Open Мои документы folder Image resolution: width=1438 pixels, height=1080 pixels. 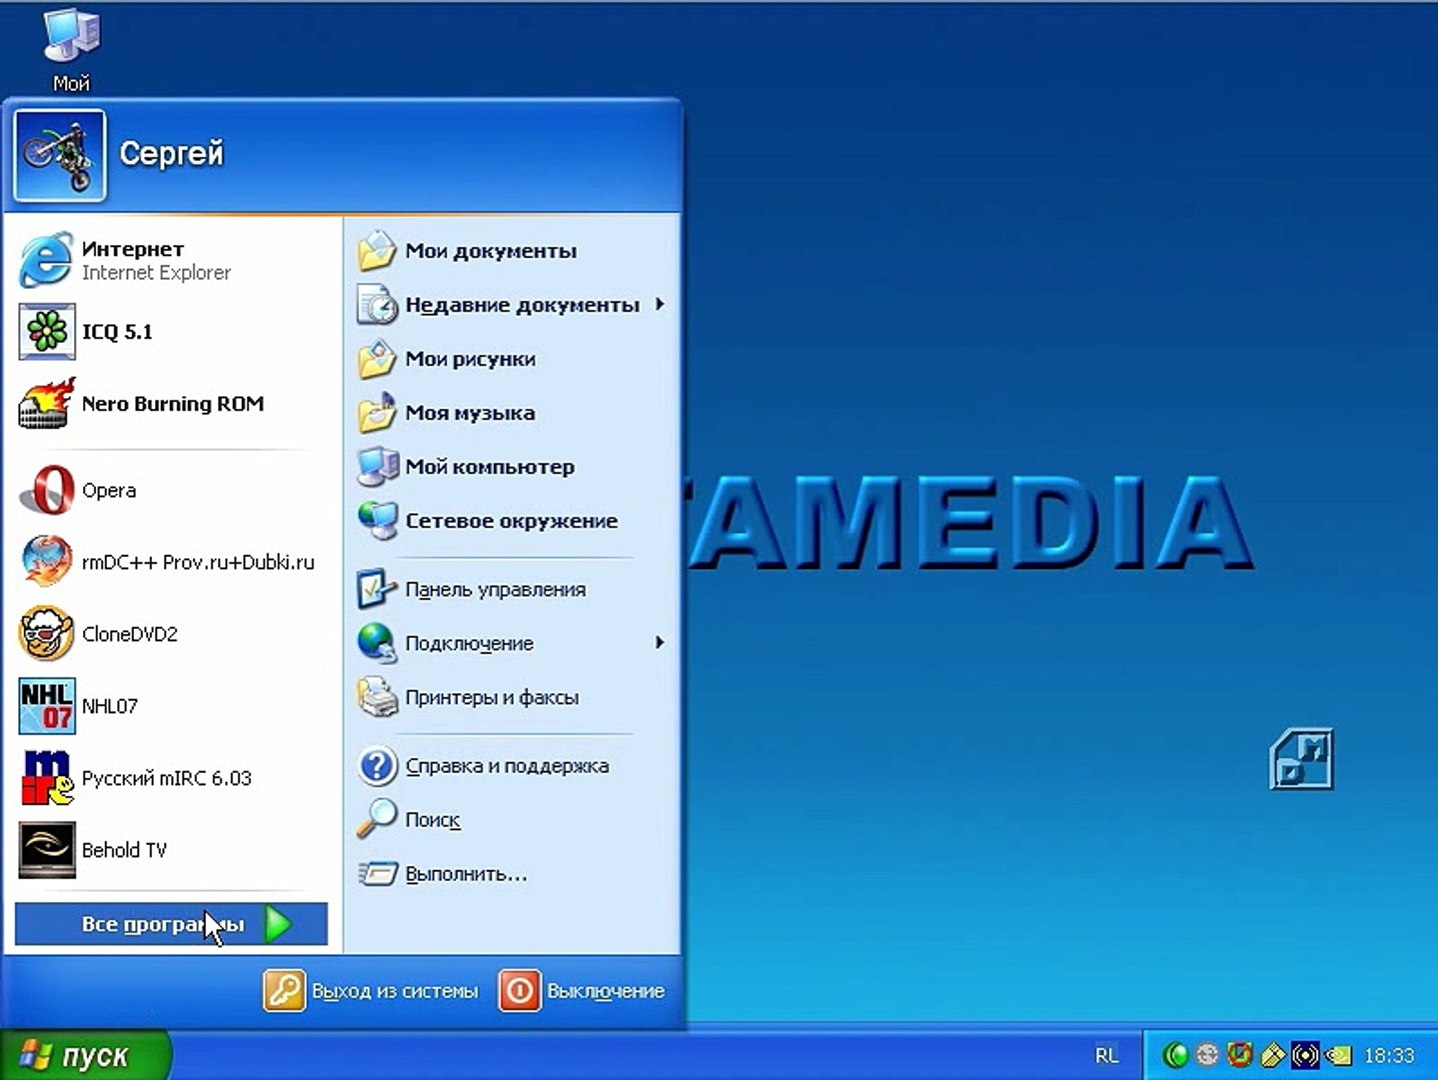click(x=512, y=251)
